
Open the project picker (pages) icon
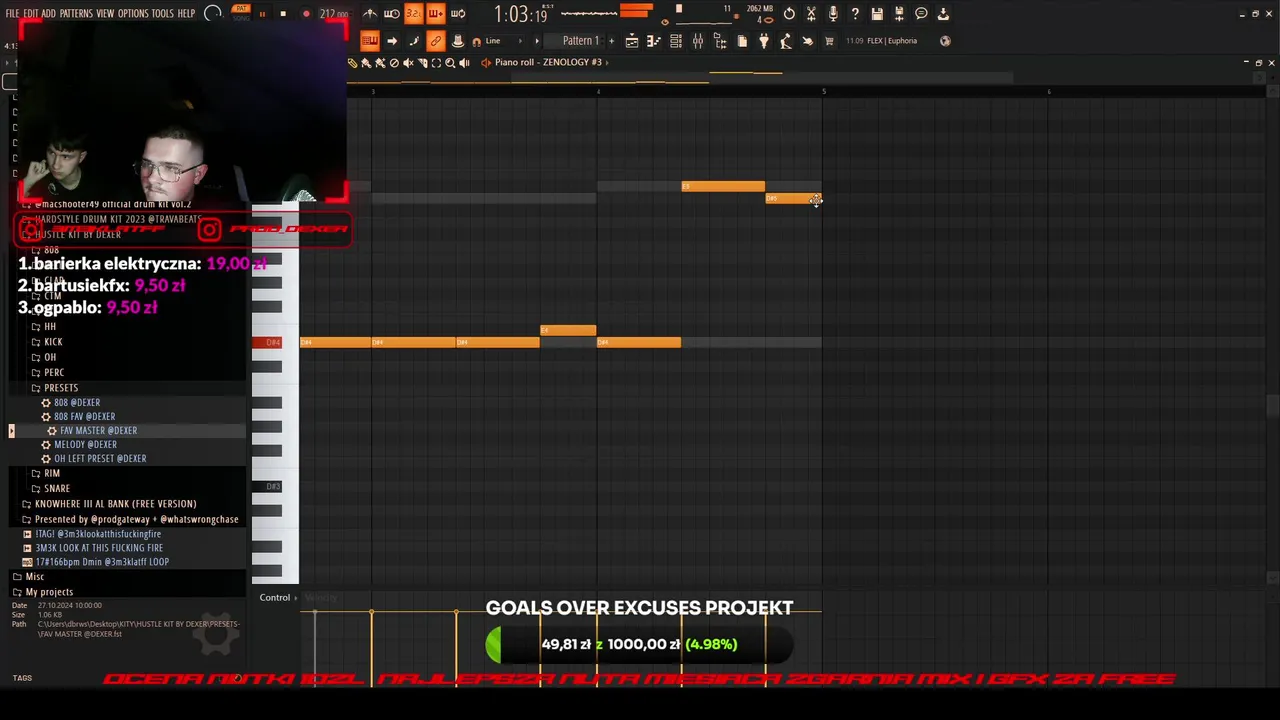point(742,41)
